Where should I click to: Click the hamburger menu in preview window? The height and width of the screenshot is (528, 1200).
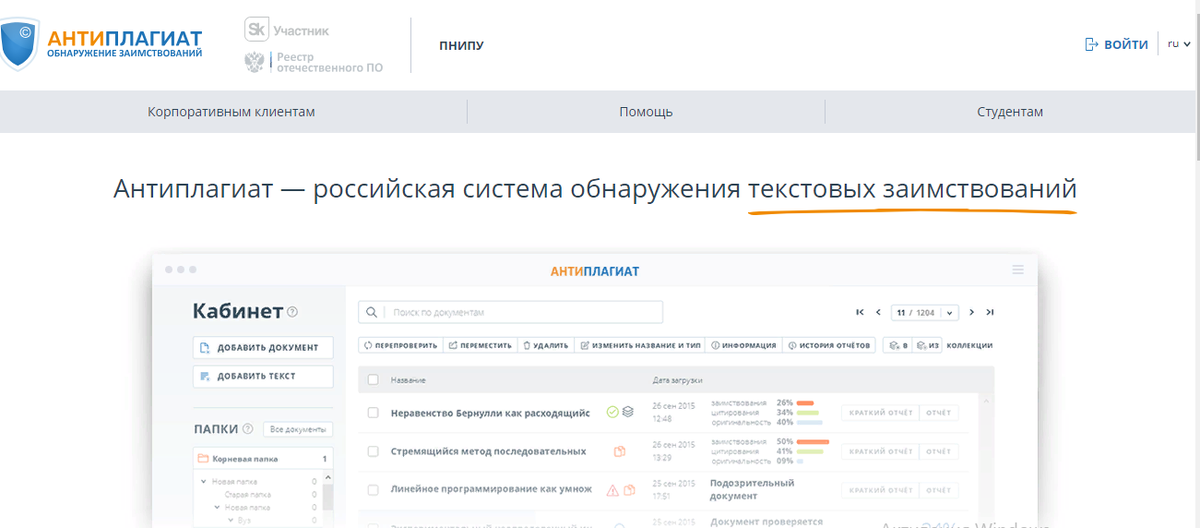click(x=1018, y=270)
